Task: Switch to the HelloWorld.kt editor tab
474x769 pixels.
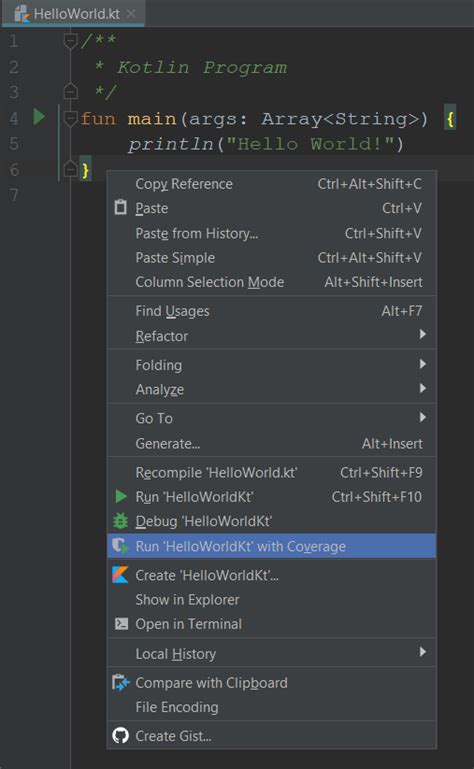Action: pyautogui.click(x=74, y=14)
